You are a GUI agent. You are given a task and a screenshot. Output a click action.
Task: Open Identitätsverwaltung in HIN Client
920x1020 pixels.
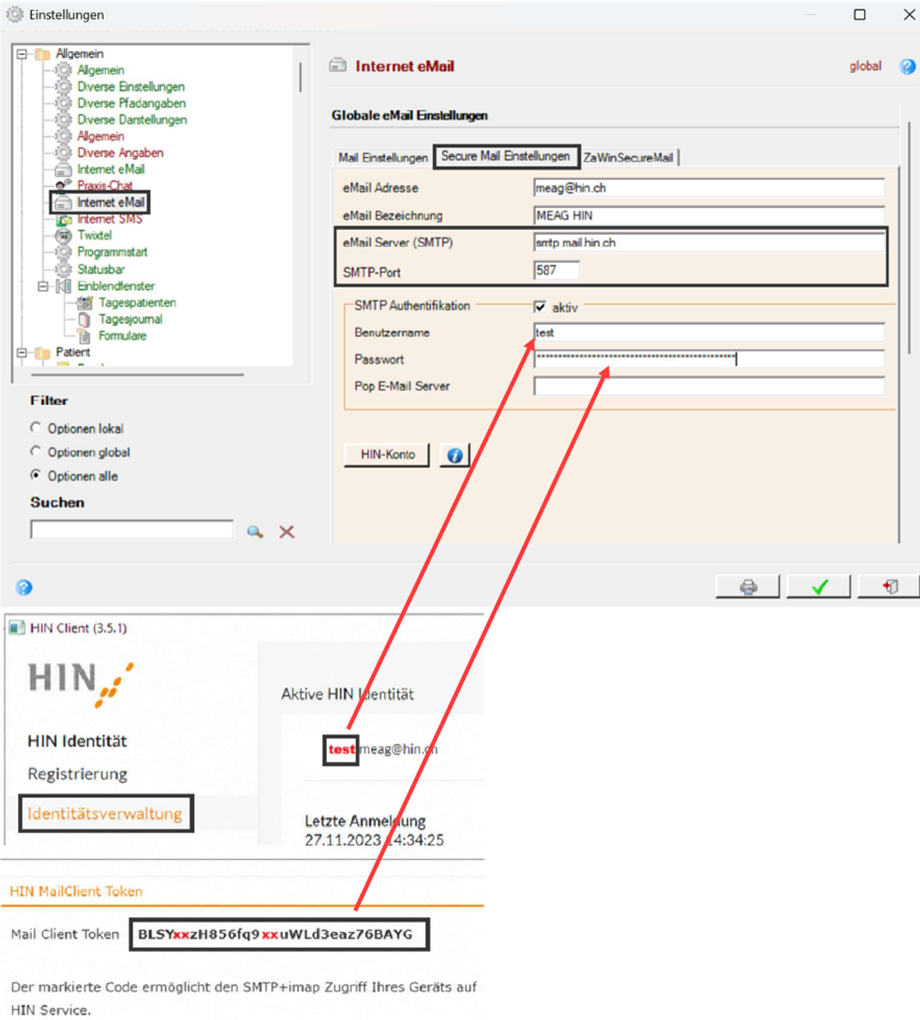105,813
